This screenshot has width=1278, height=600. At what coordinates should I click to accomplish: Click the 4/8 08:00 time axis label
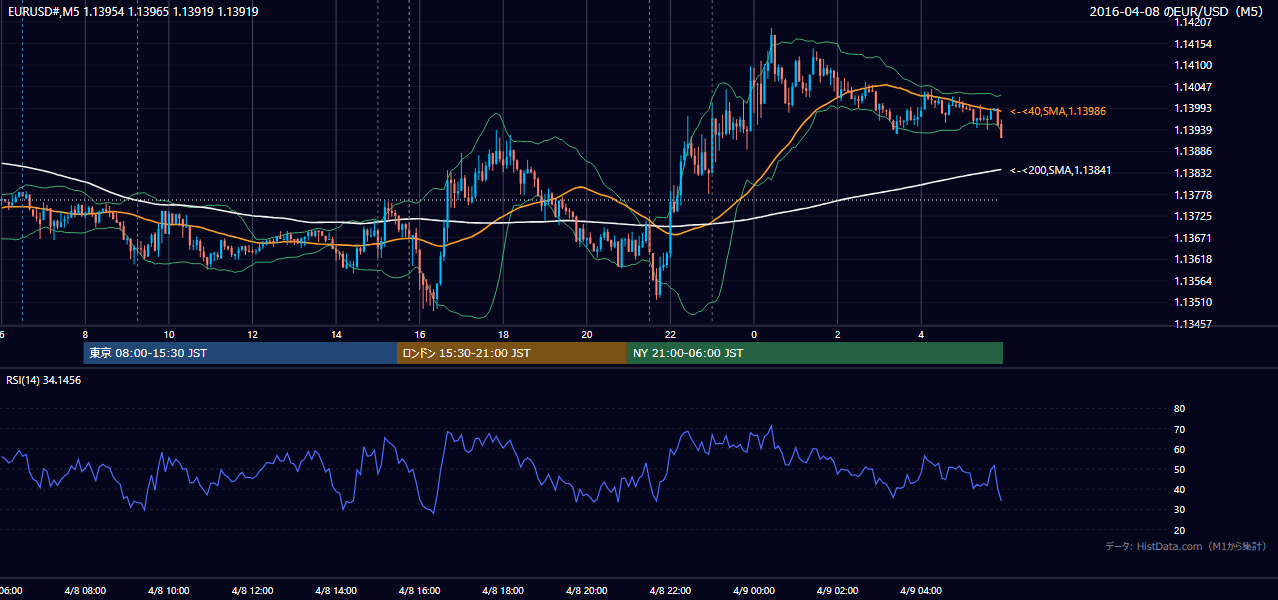point(85,591)
